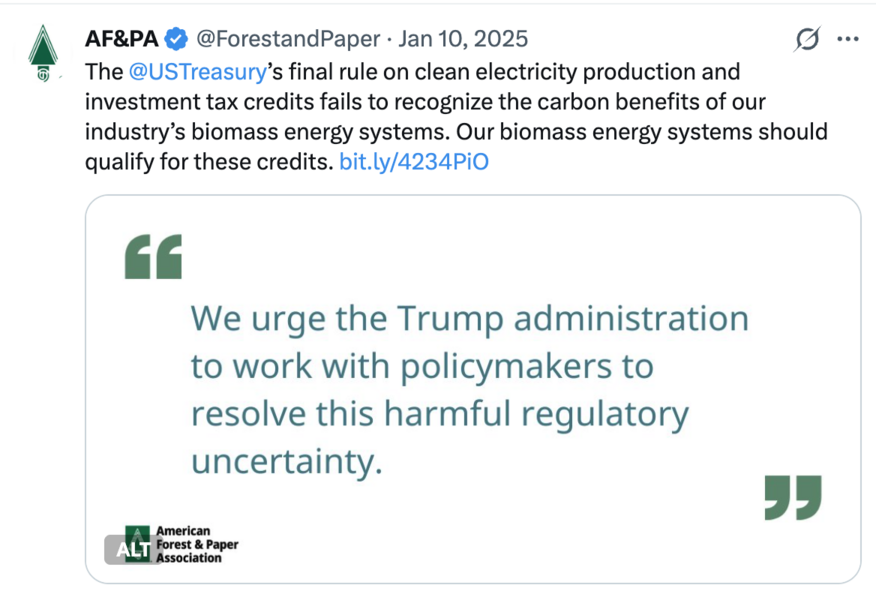Click the AF&PA tree logo avatar

point(42,54)
